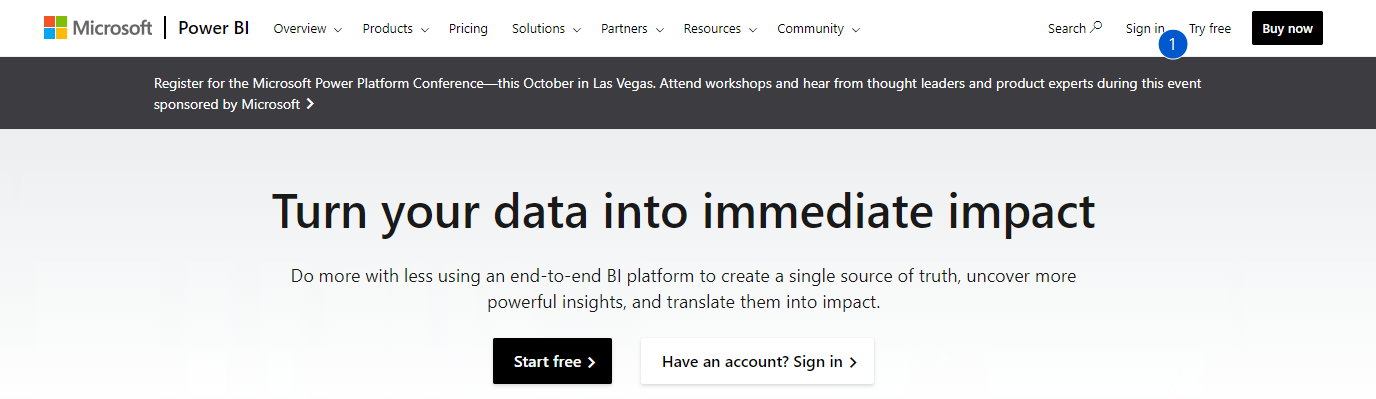Expand the Products dropdown menu
The height and width of the screenshot is (399, 1376).
[x=396, y=28]
